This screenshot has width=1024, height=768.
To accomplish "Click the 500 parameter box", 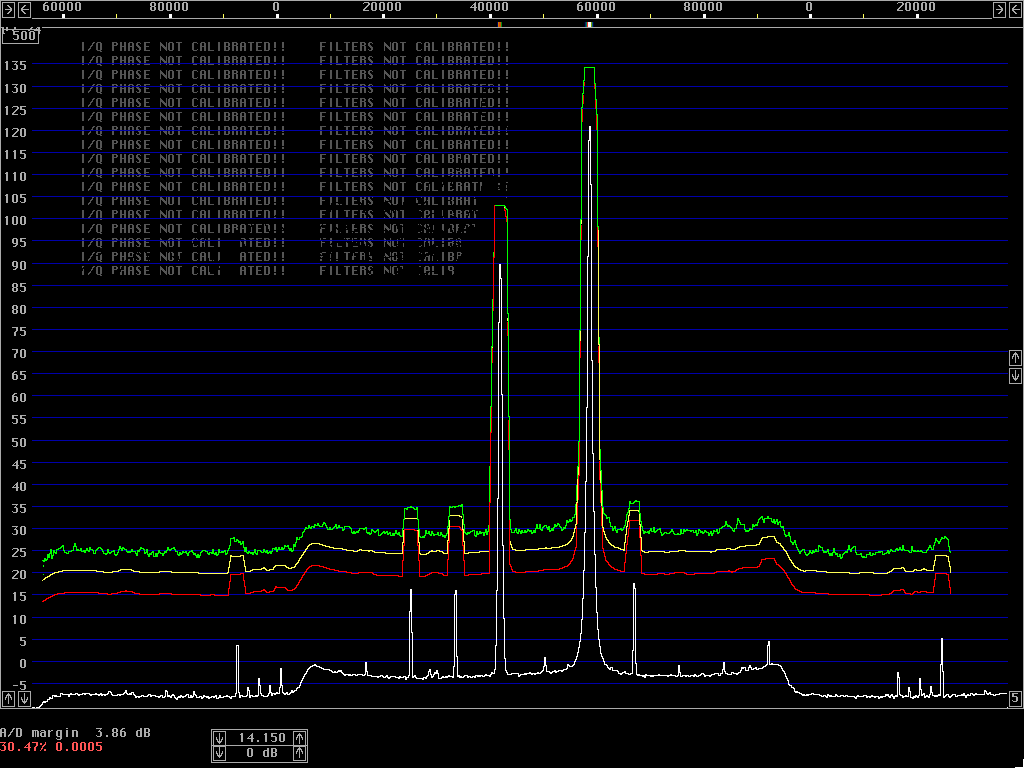I will [x=20, y=36].
